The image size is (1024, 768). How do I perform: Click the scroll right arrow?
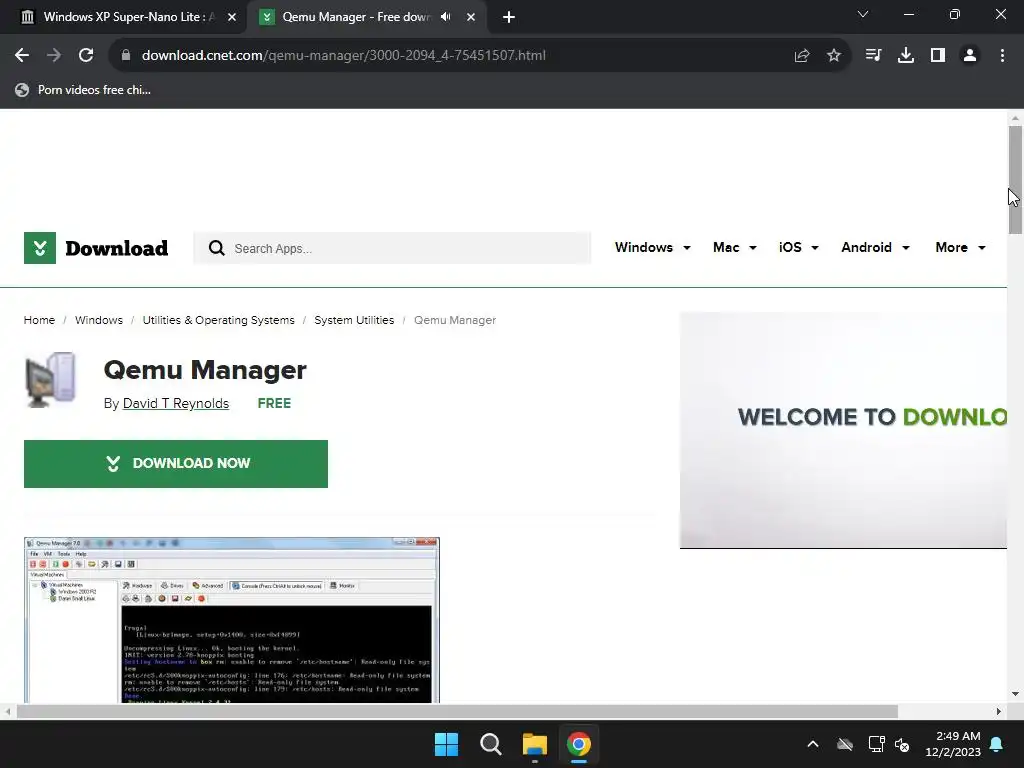pos(999,711)
